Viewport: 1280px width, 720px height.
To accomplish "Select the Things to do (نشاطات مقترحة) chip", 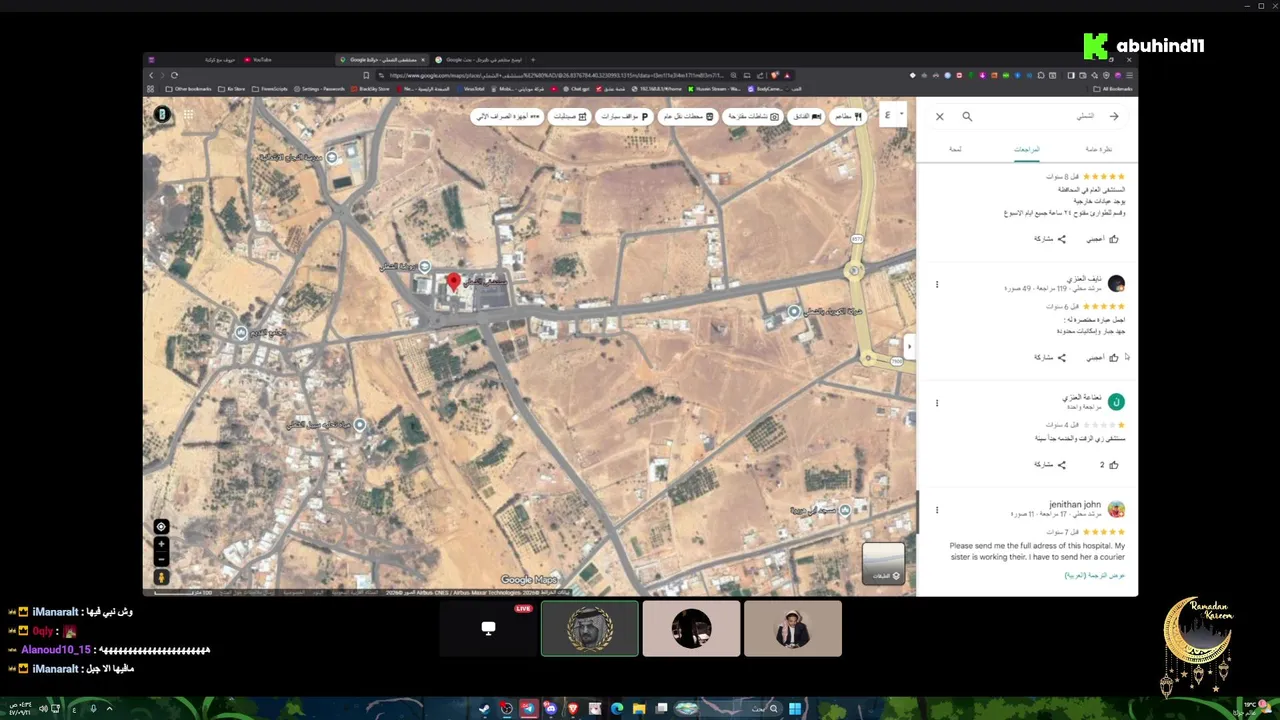I will pos(753,116).
